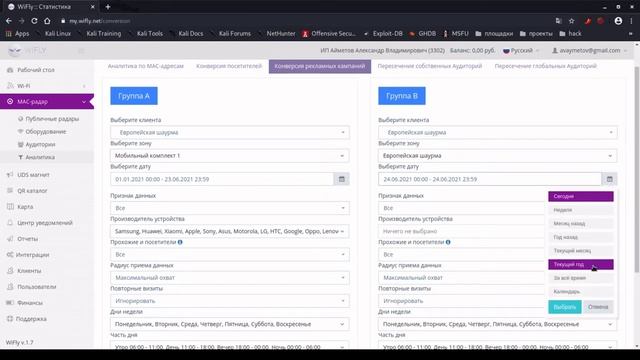
Task: Cancel date picker with Отмена button
Action: coord(598,307)
